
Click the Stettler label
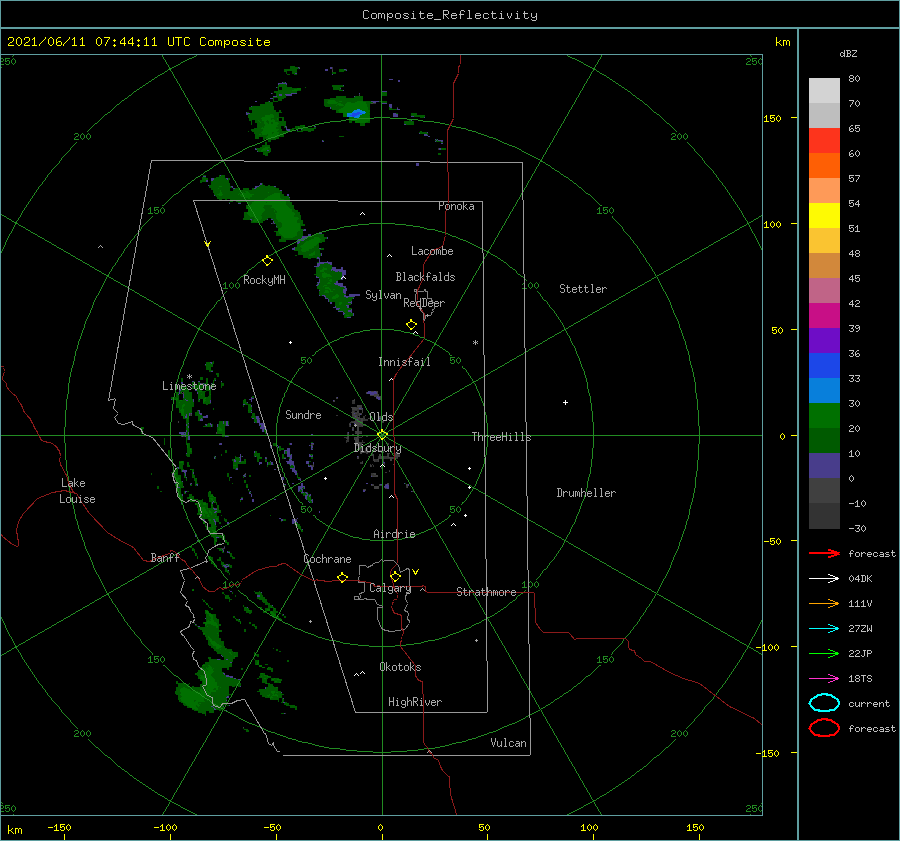click(583, 289)
